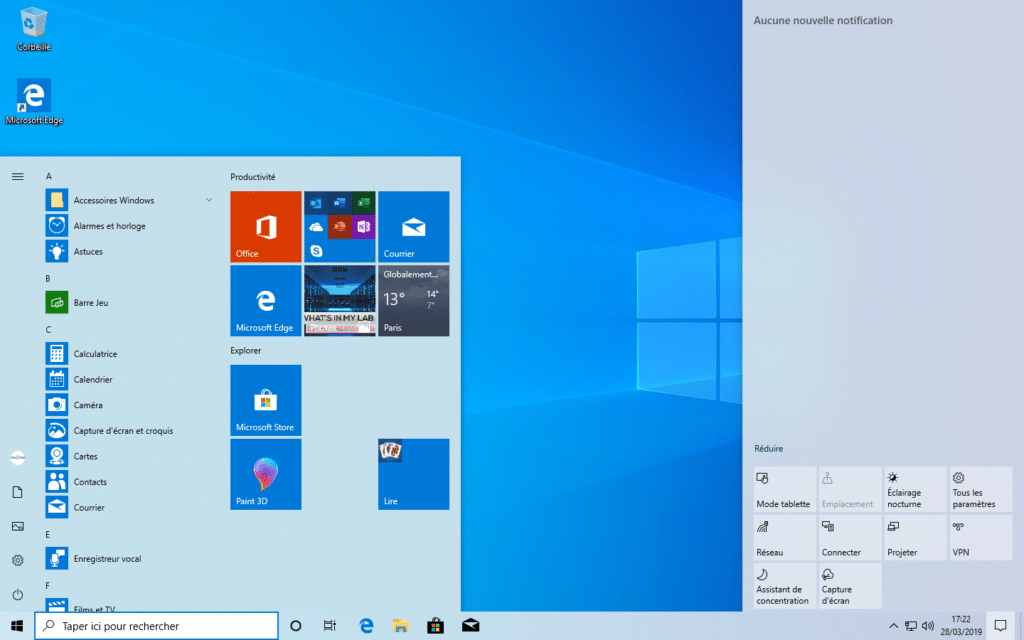Image resolution: width=1024 pixels, height=640 pixels.
Task: Close the Action Center via taskbar icon
Action: [1000, 626]
